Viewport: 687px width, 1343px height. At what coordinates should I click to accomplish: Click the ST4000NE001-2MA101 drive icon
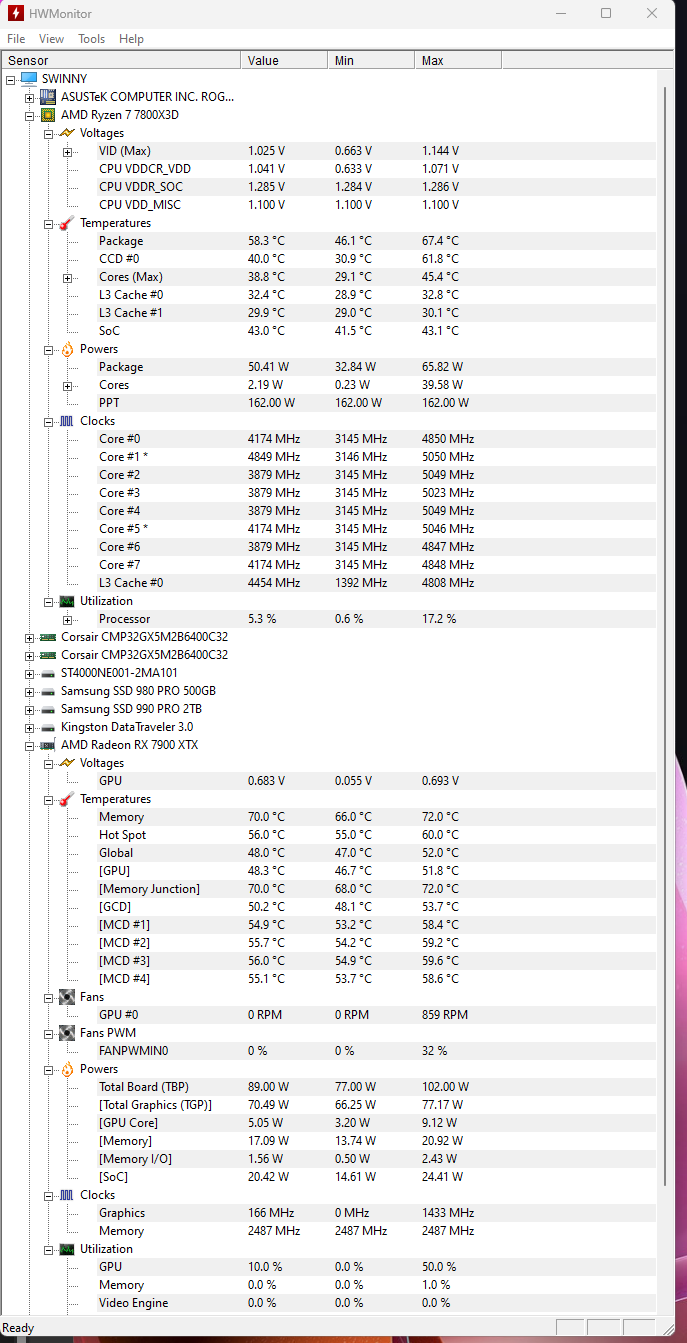(48, 673)
